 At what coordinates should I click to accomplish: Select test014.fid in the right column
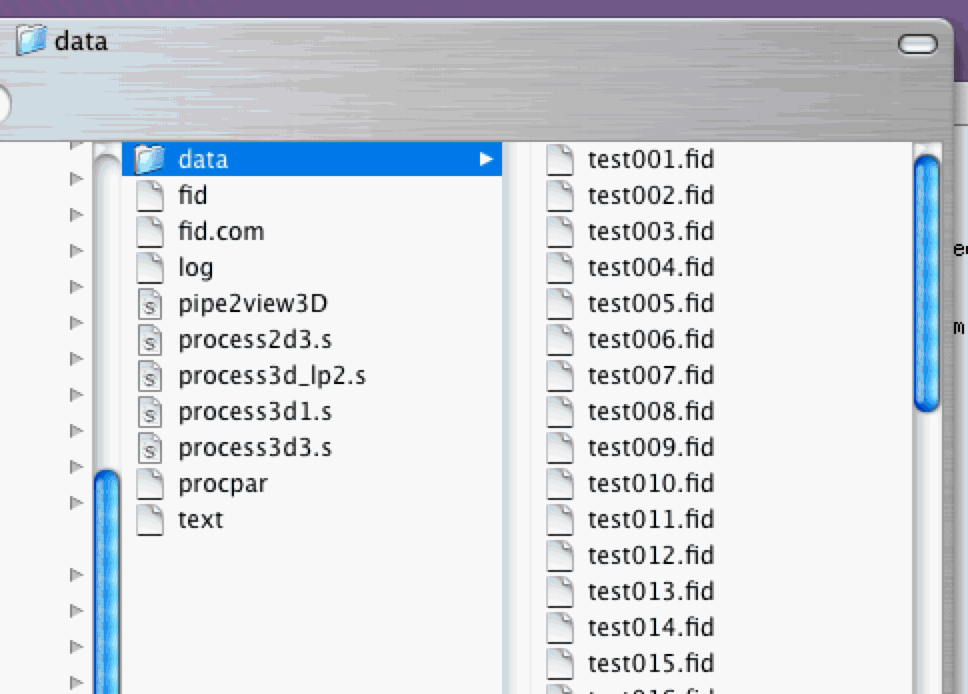click(650, 628)
